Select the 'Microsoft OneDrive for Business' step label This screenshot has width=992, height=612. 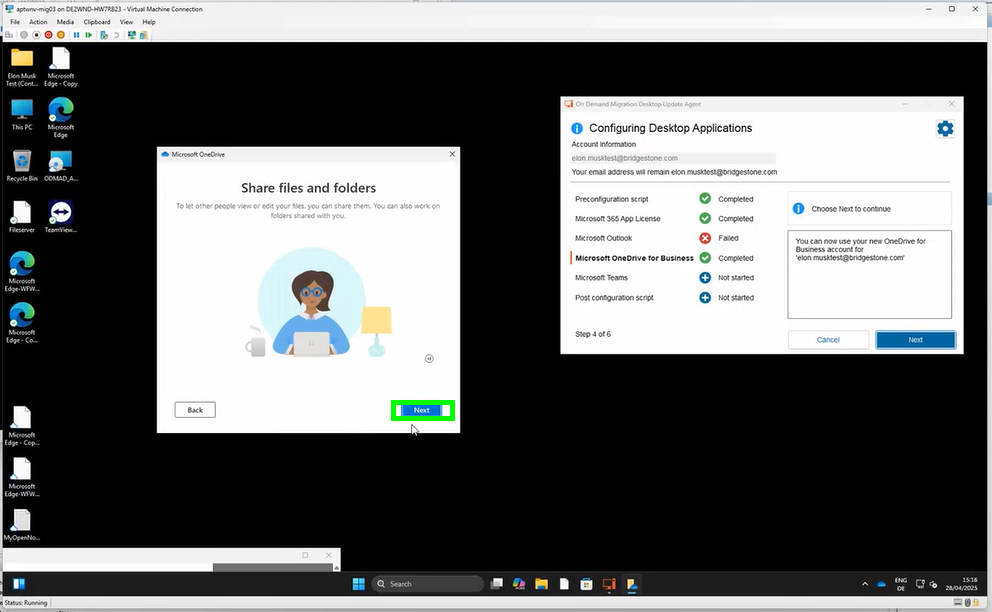coord(635,258)
